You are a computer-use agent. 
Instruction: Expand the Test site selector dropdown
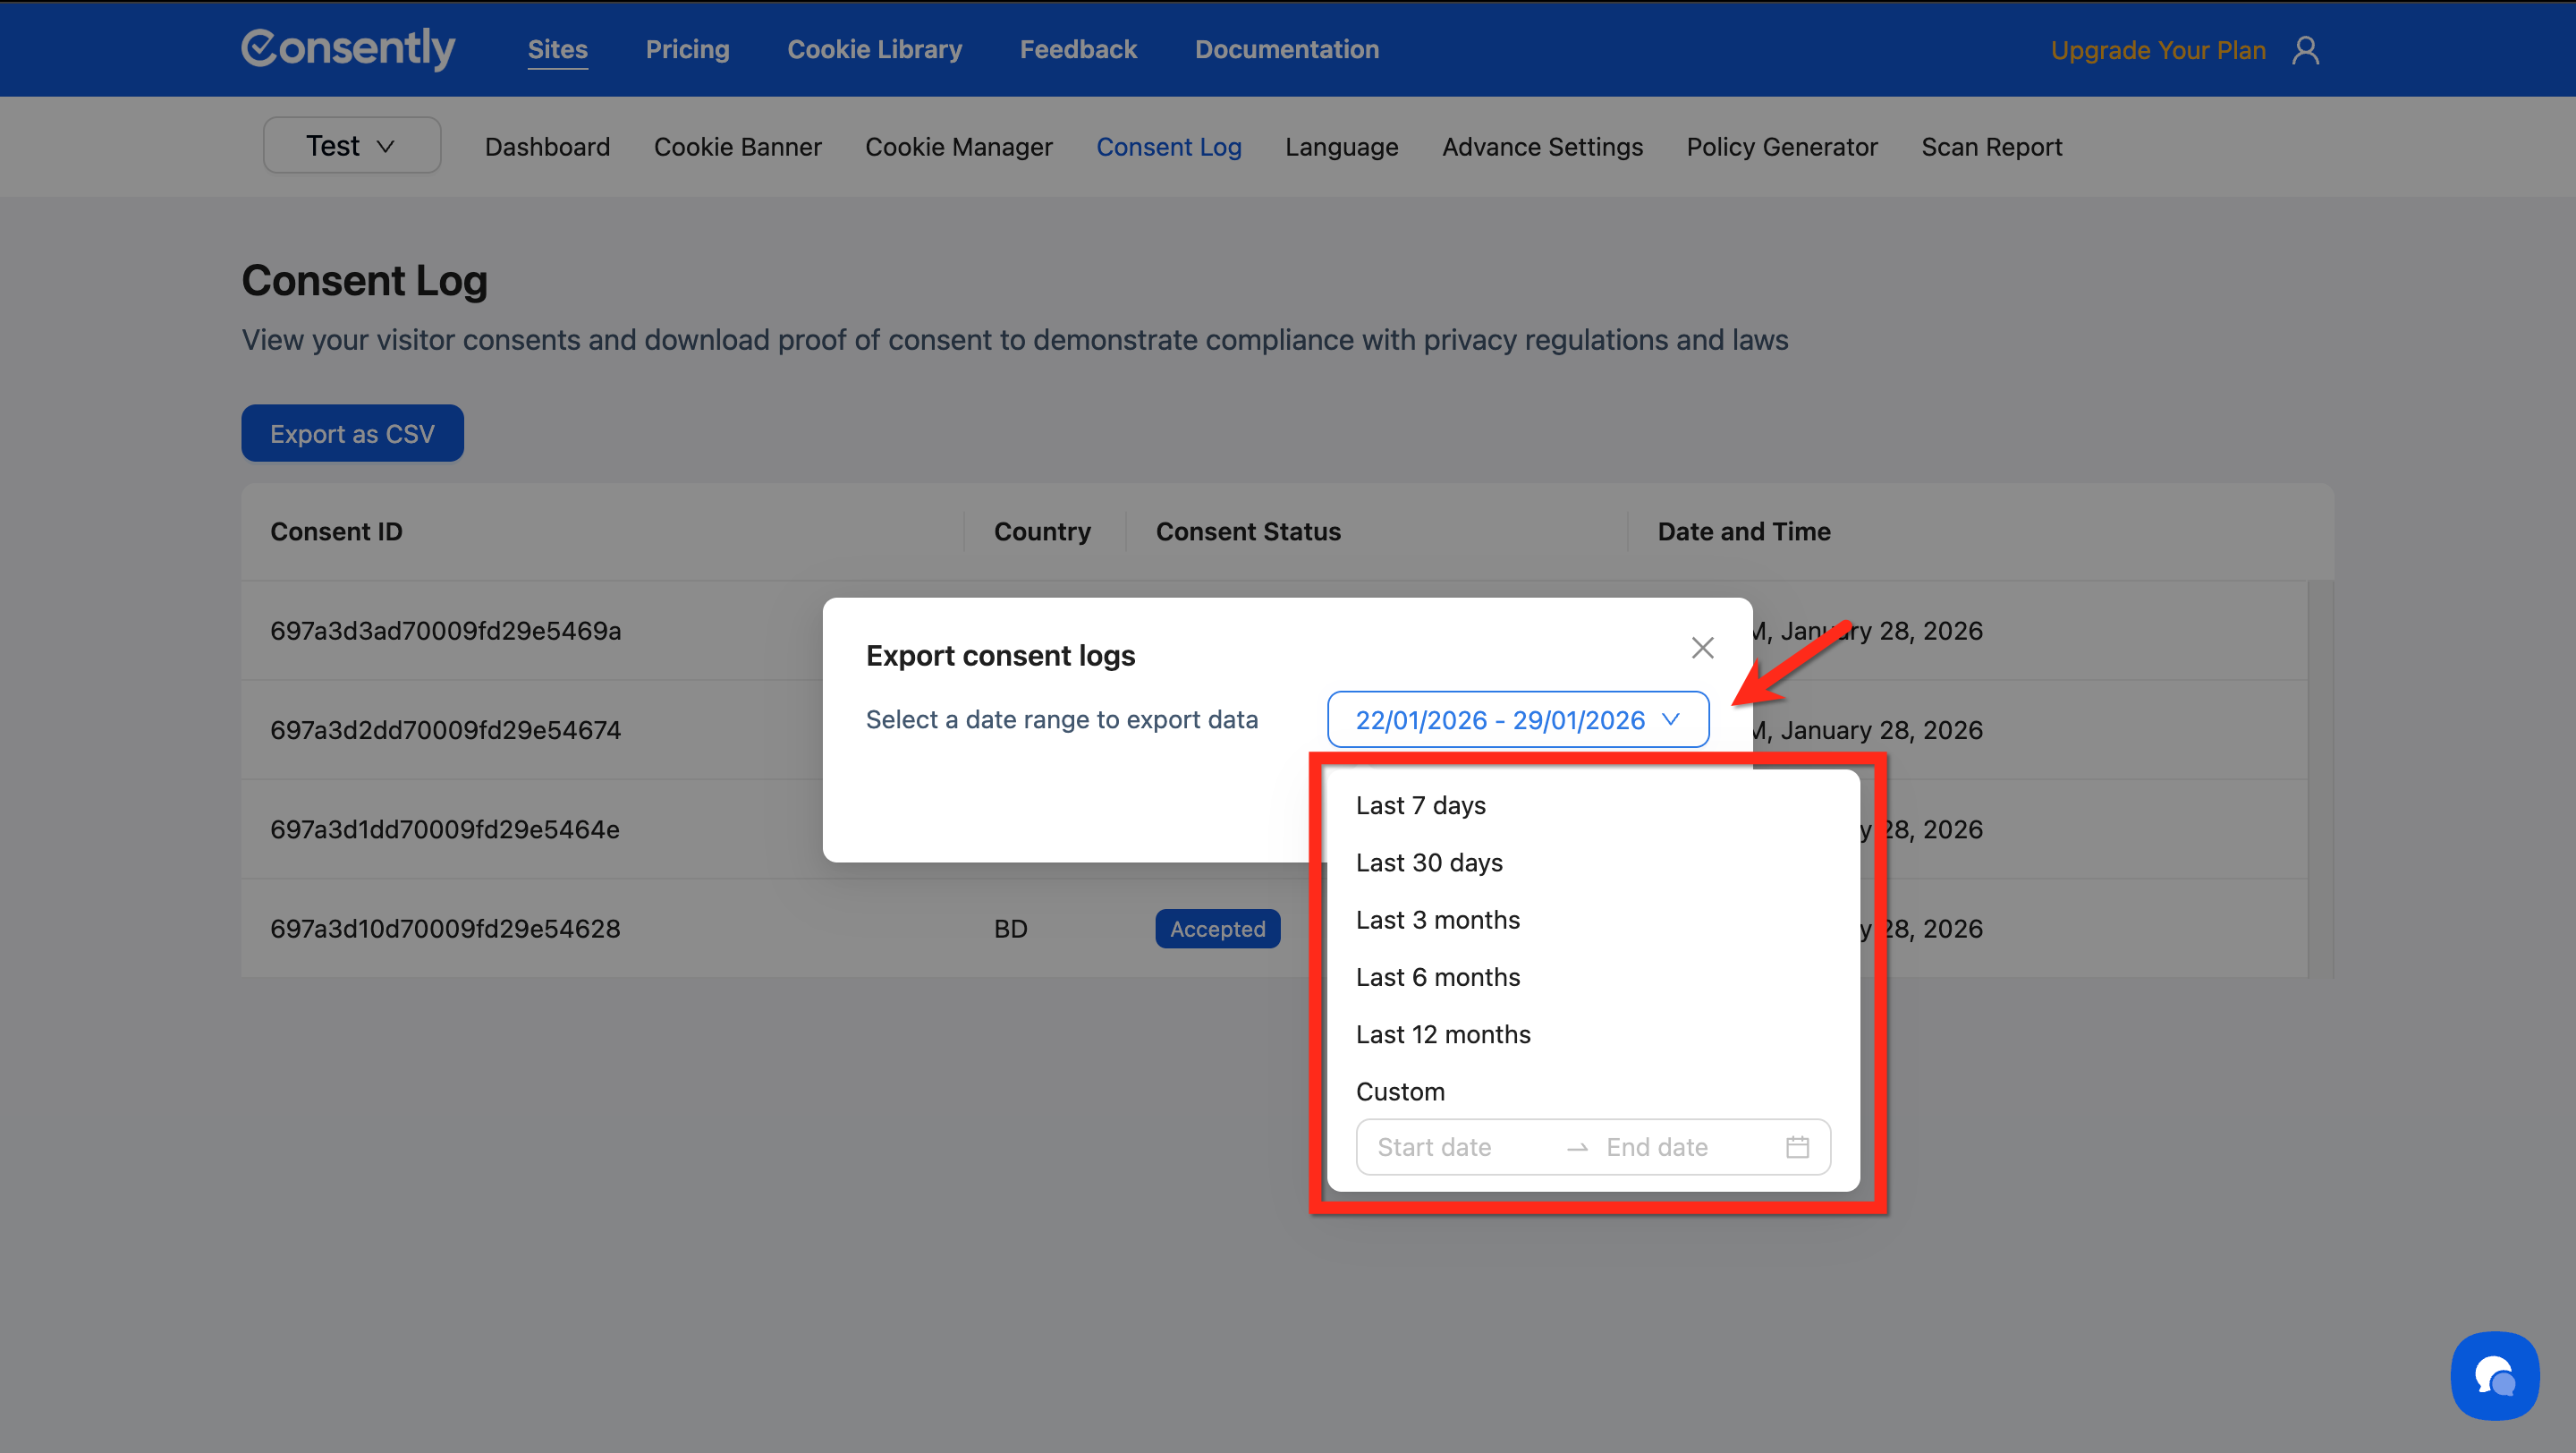click(351, 146)
